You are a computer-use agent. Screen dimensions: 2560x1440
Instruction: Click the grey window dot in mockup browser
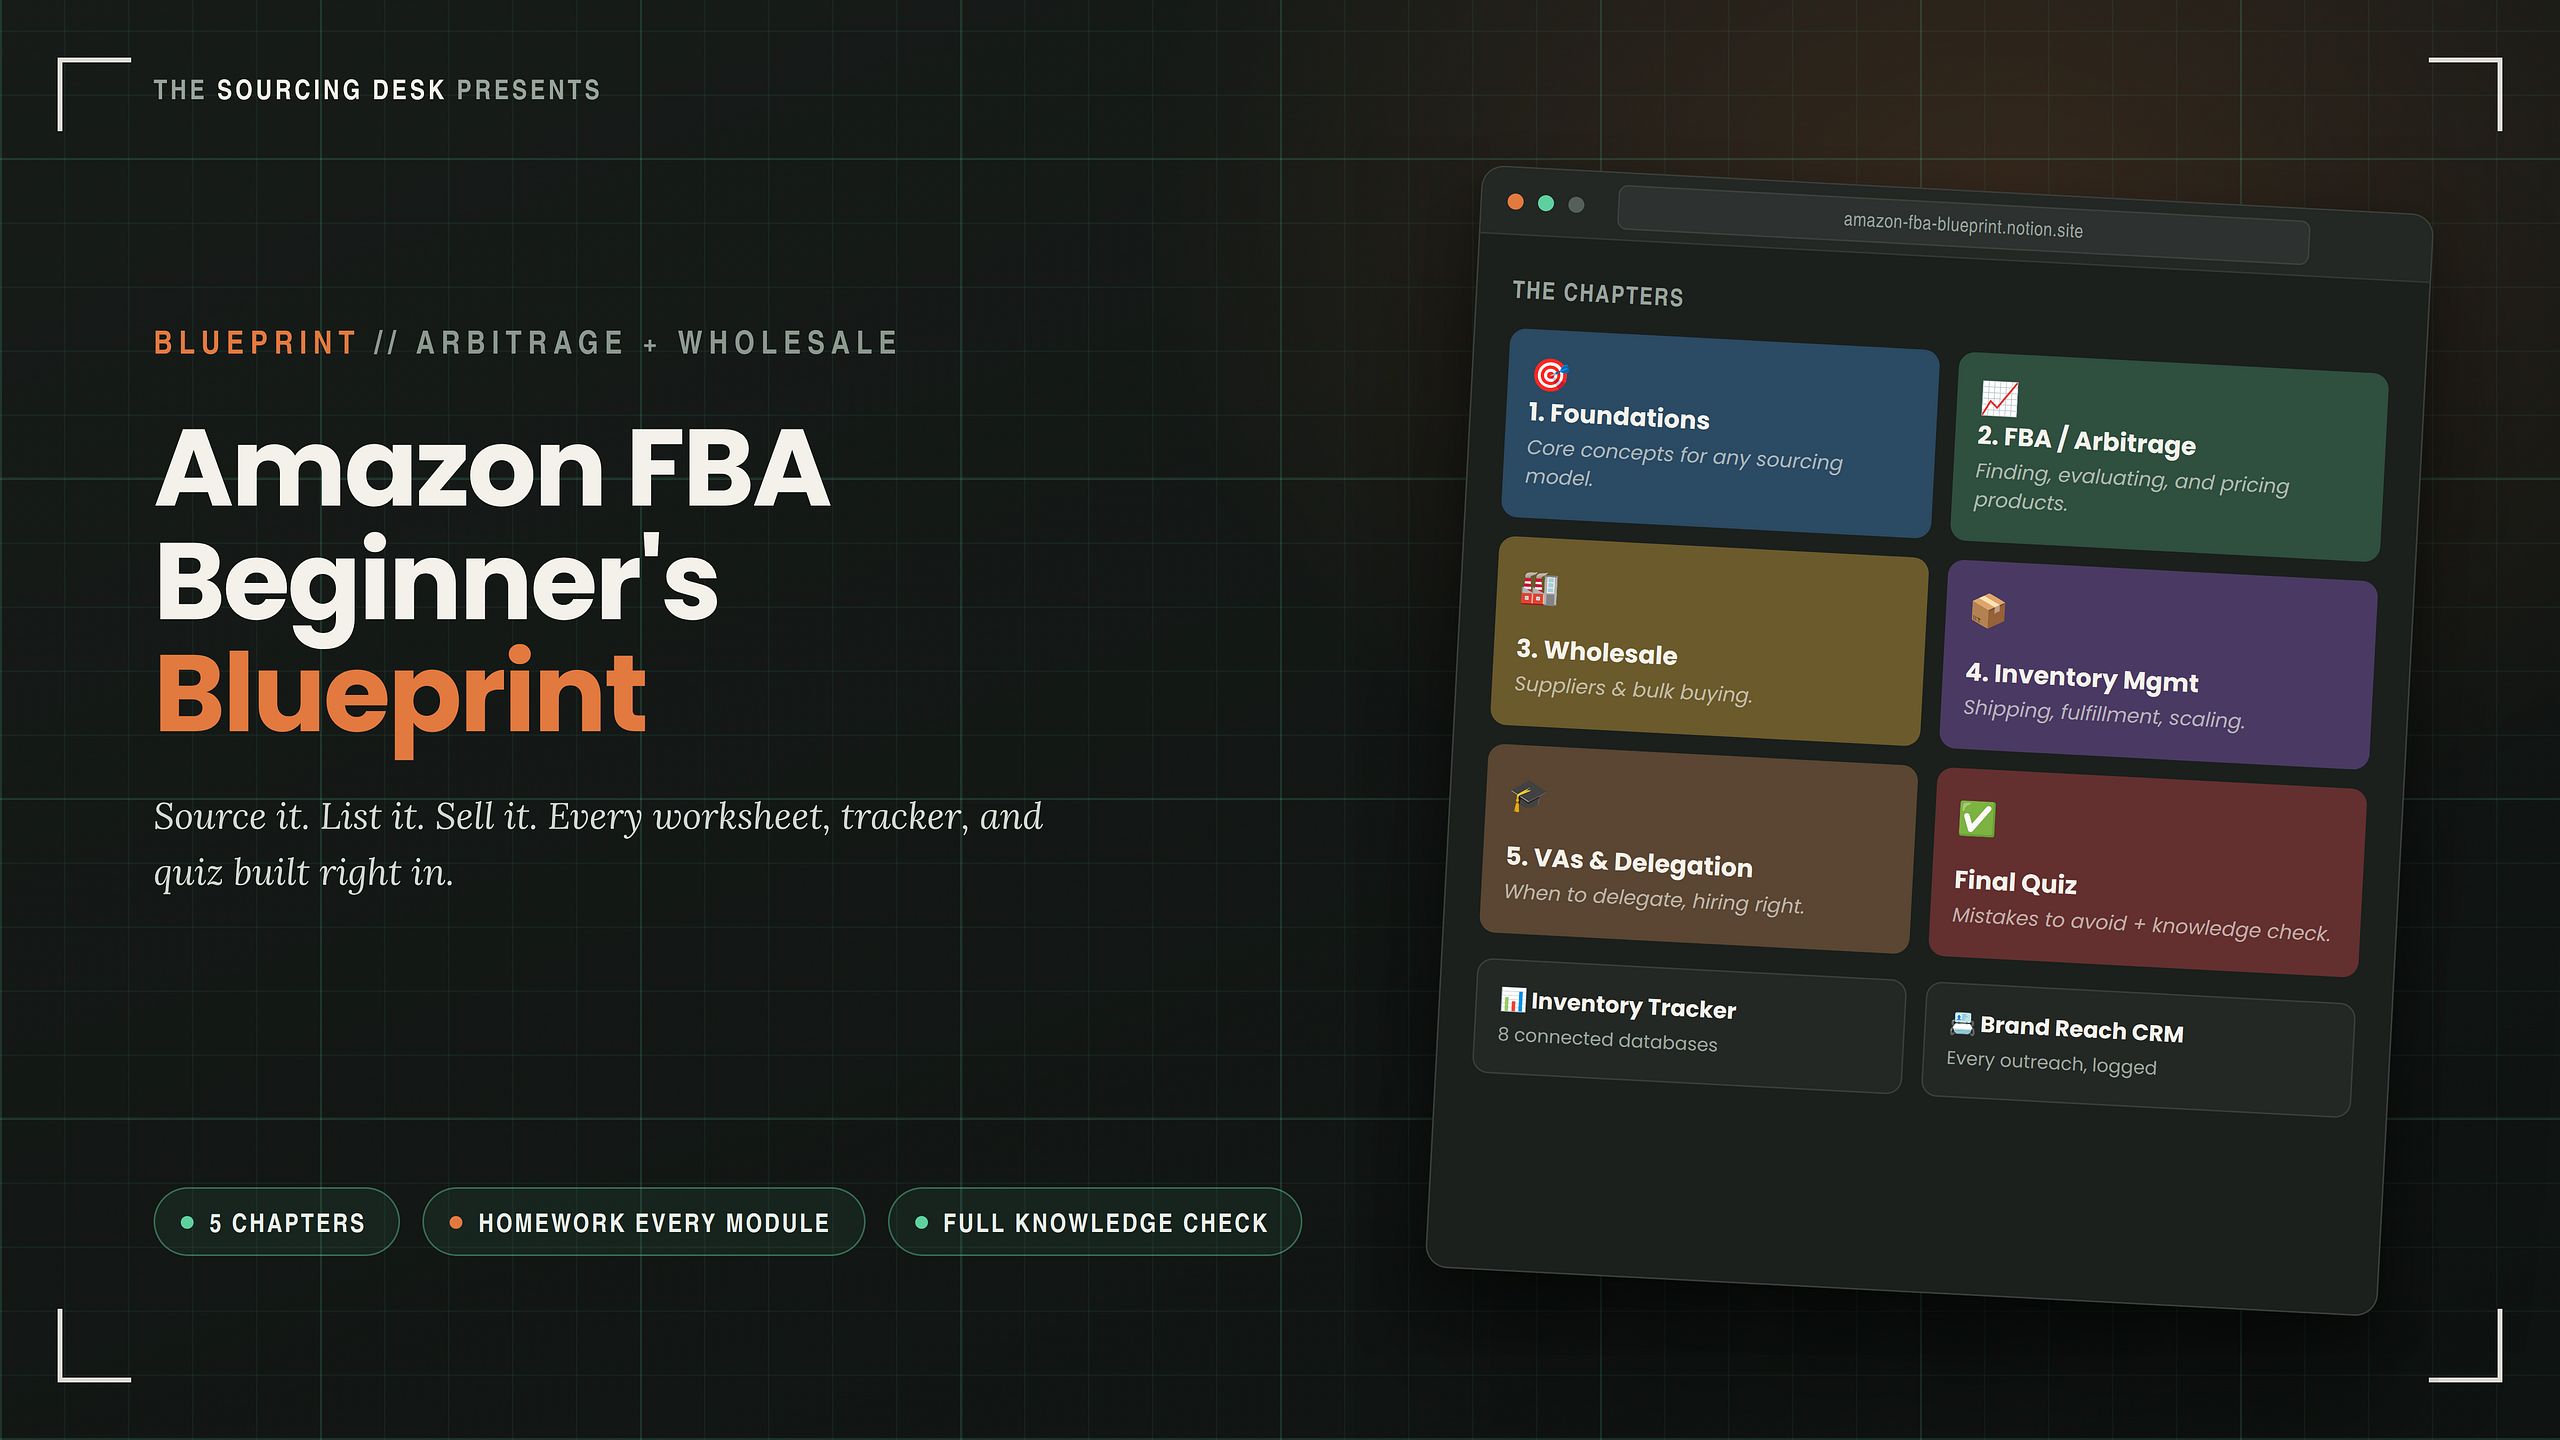pyautogui.click(x=1577, y=205)
